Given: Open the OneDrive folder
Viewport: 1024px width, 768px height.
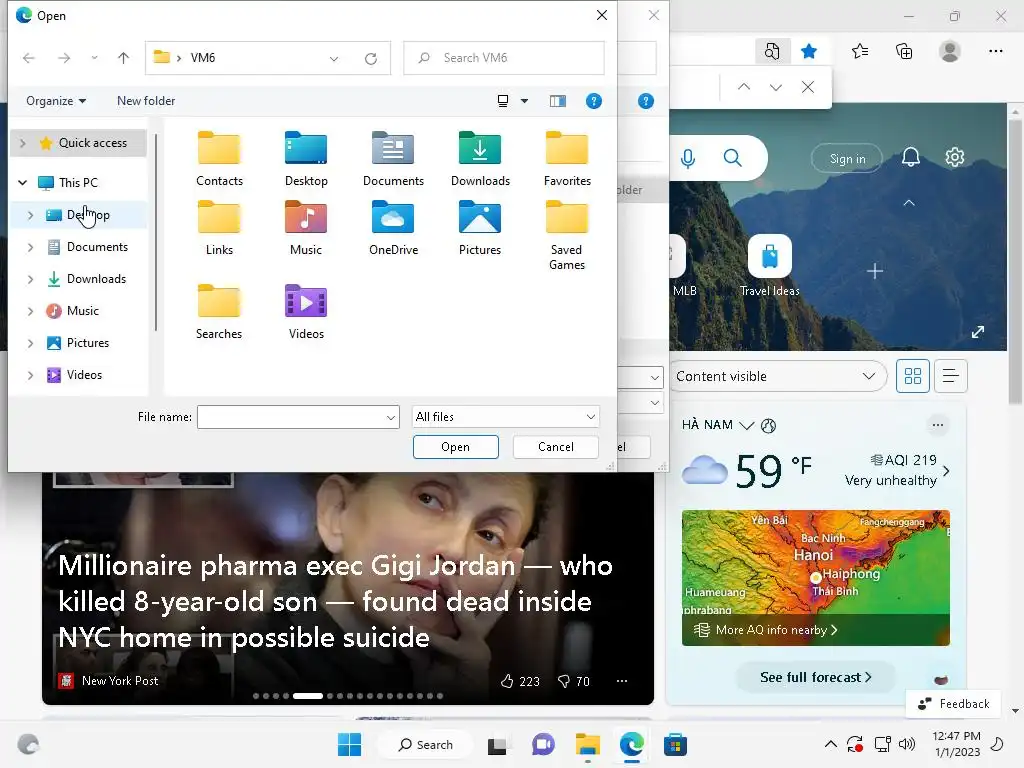Looking at the screenshot, I should click(393, 227).
